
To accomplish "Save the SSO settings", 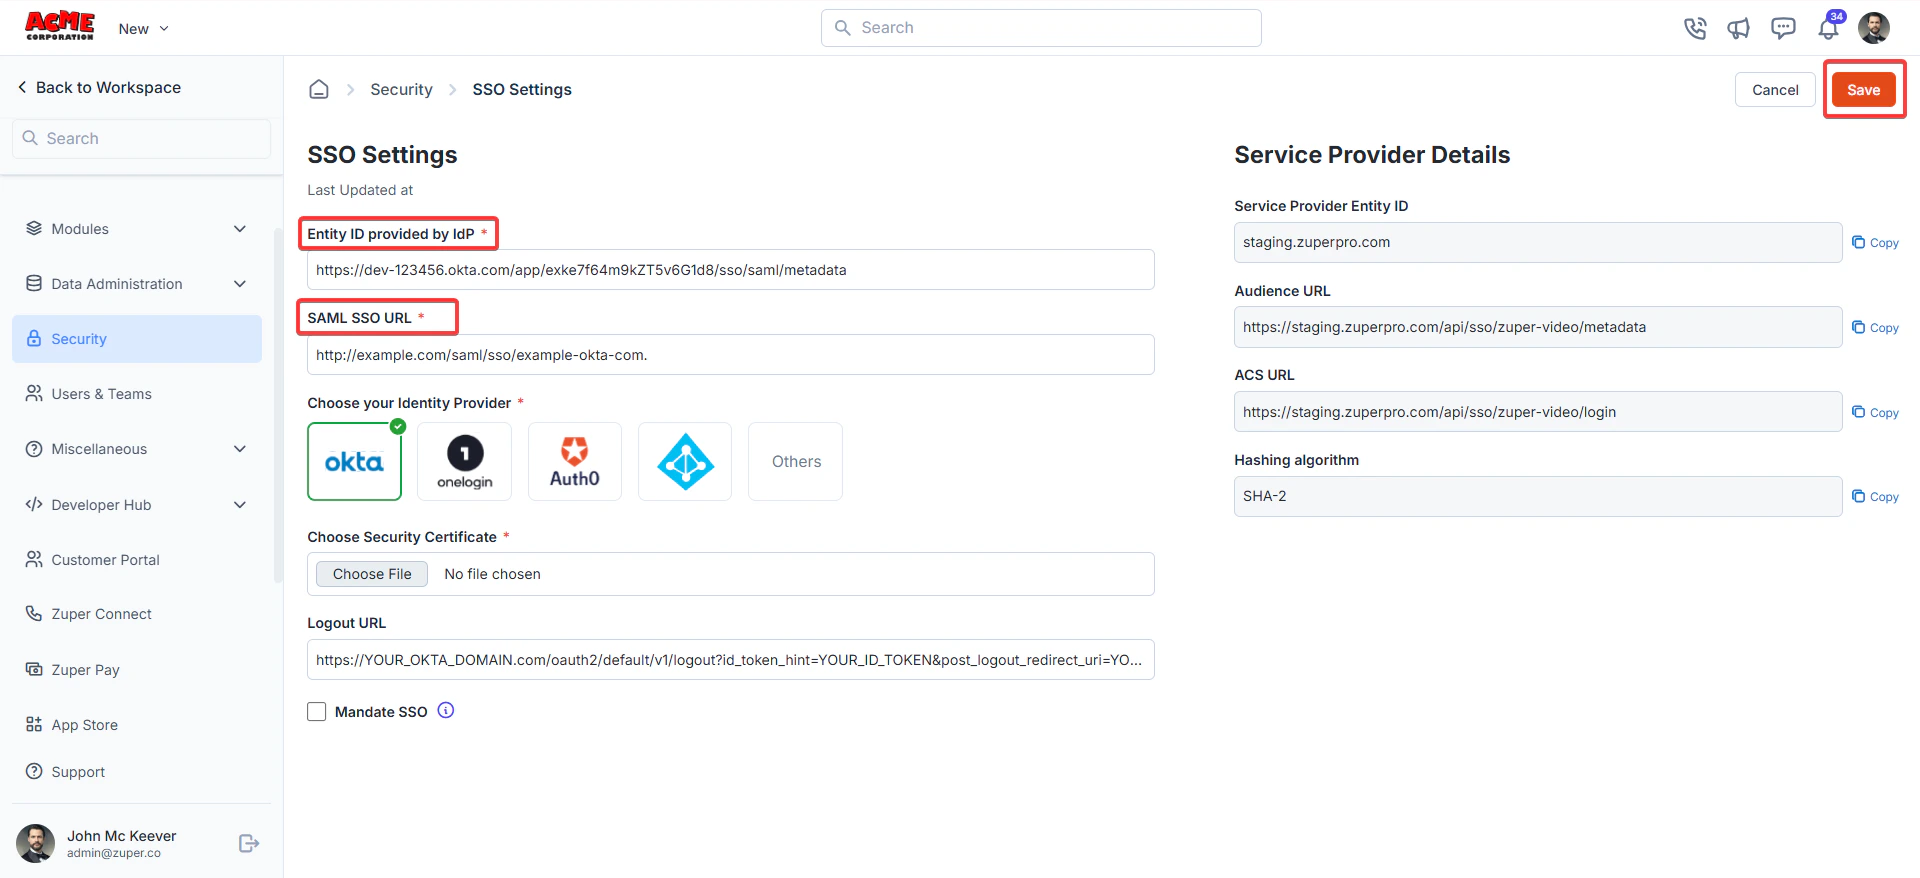I will pos(1863,89).
